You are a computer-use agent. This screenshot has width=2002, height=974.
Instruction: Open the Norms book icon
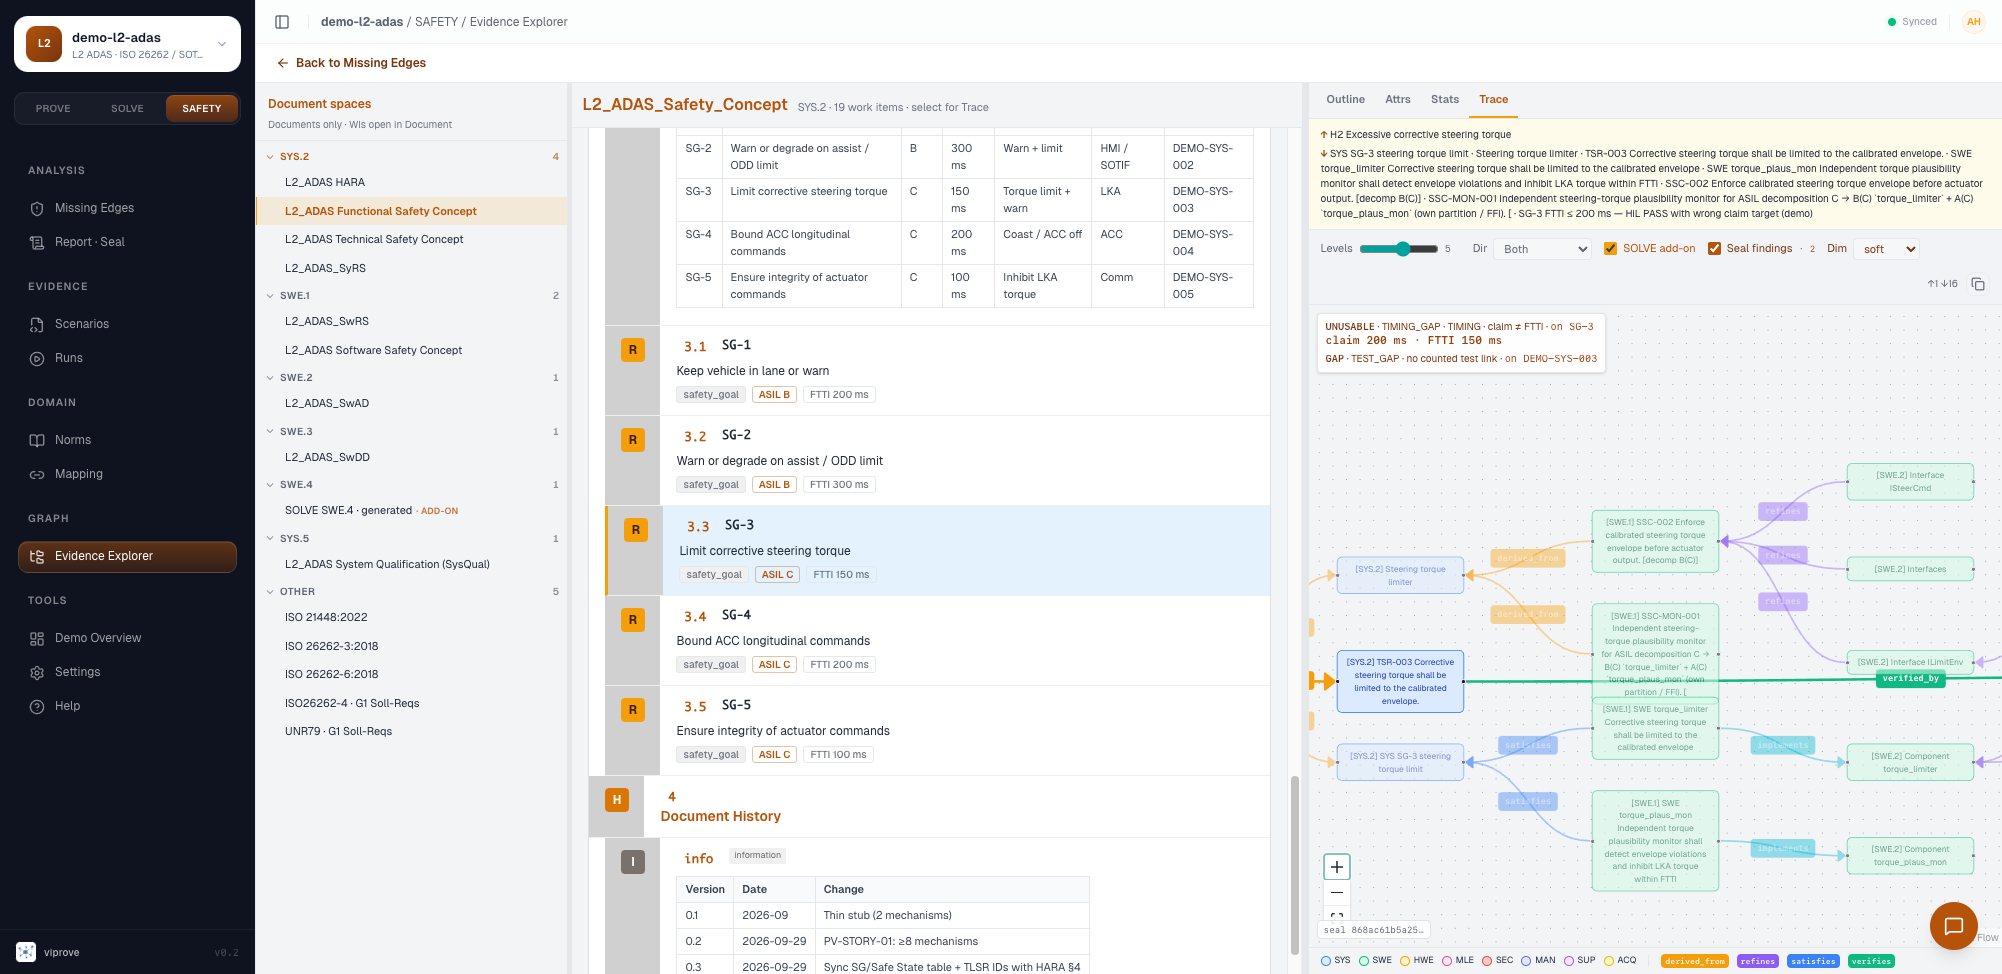37,440
